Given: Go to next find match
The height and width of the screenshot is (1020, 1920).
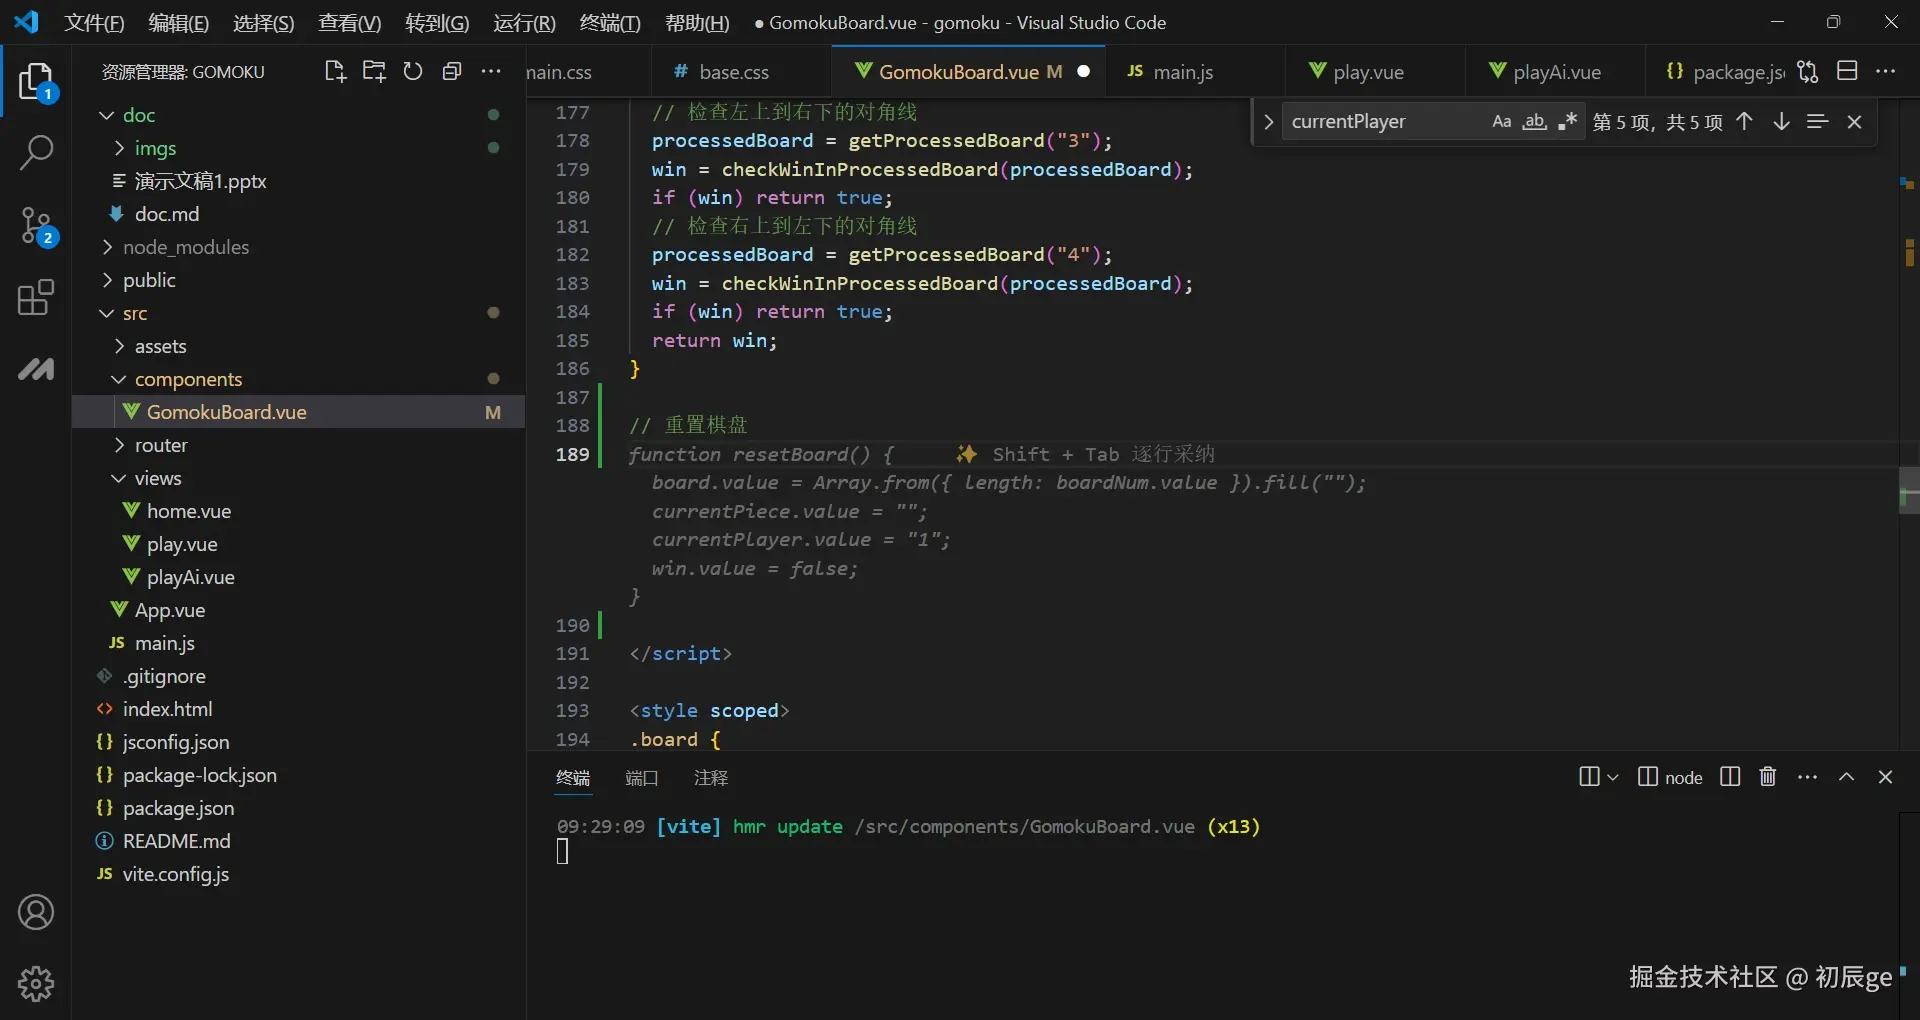Looking at the screenshot, I should pyautogui.click(x=1781, y=121).
